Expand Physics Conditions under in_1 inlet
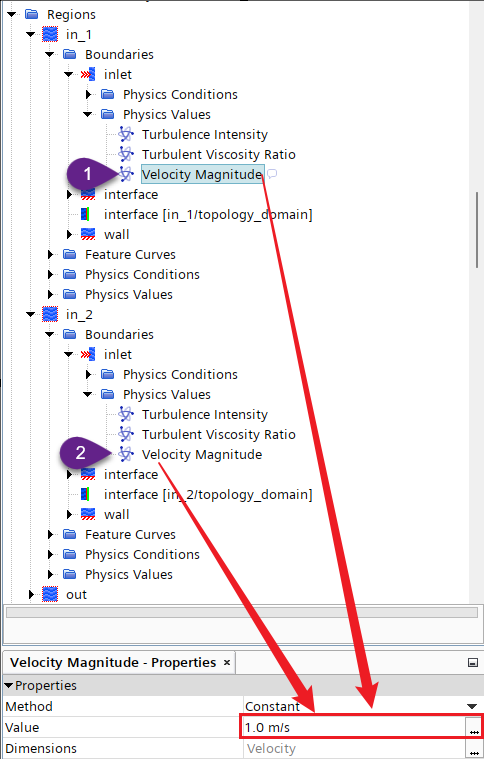This screenshot has width=484, height=759. click(88, 94)
